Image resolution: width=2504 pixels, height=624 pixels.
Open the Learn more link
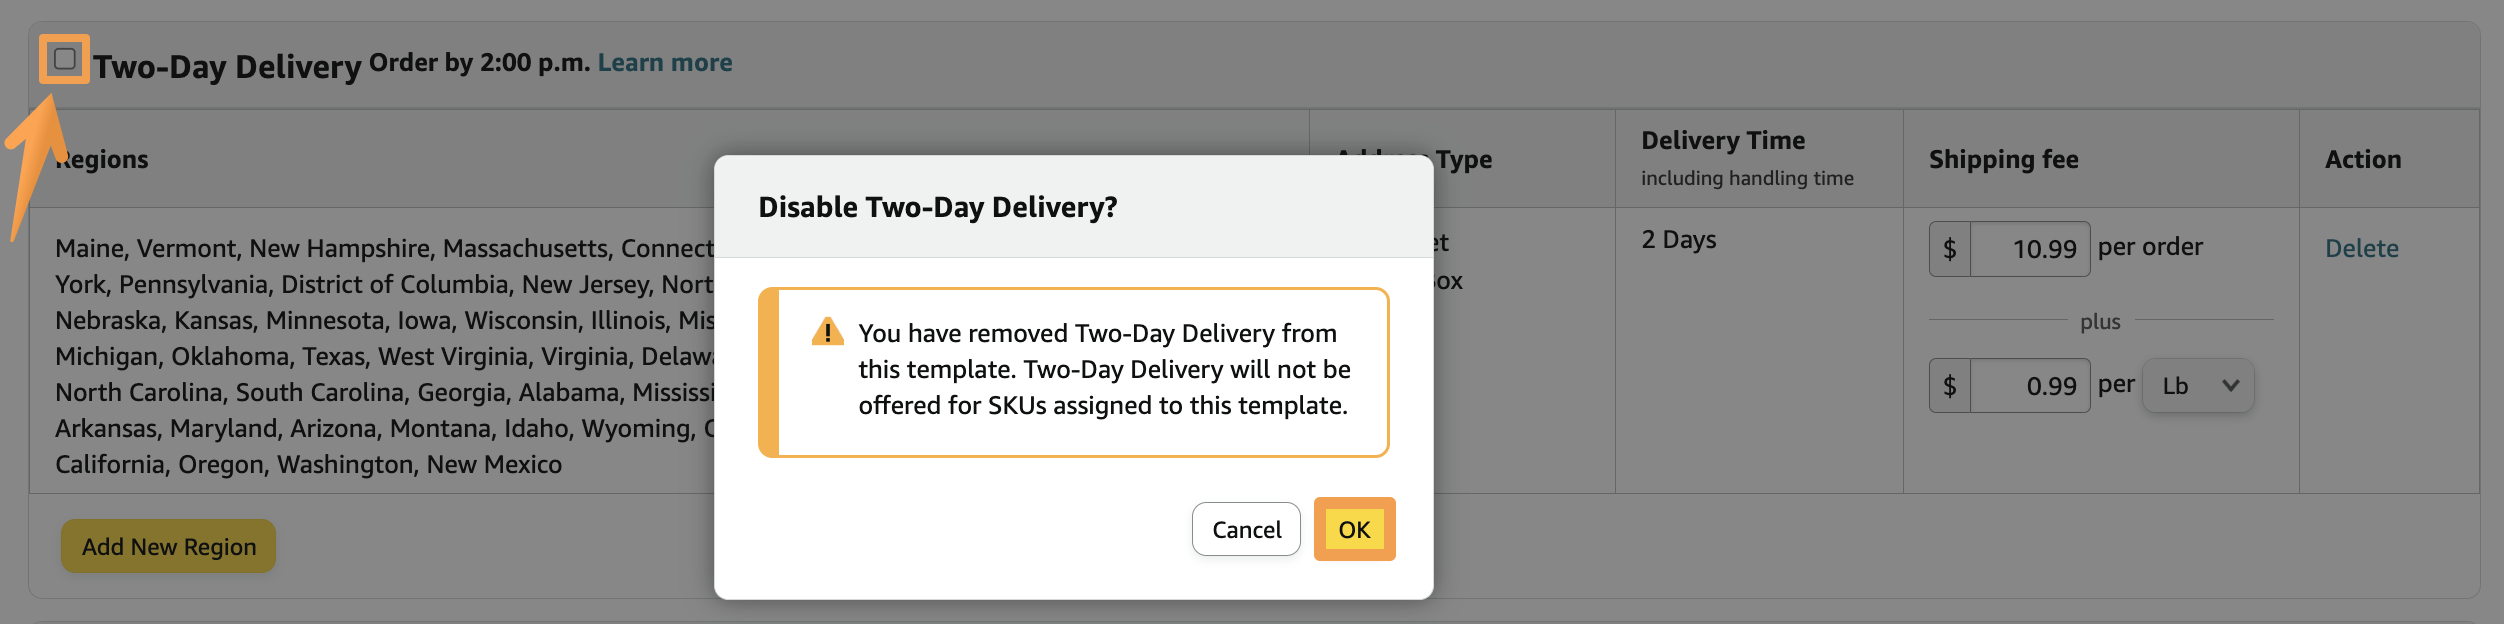click(665, 61)
